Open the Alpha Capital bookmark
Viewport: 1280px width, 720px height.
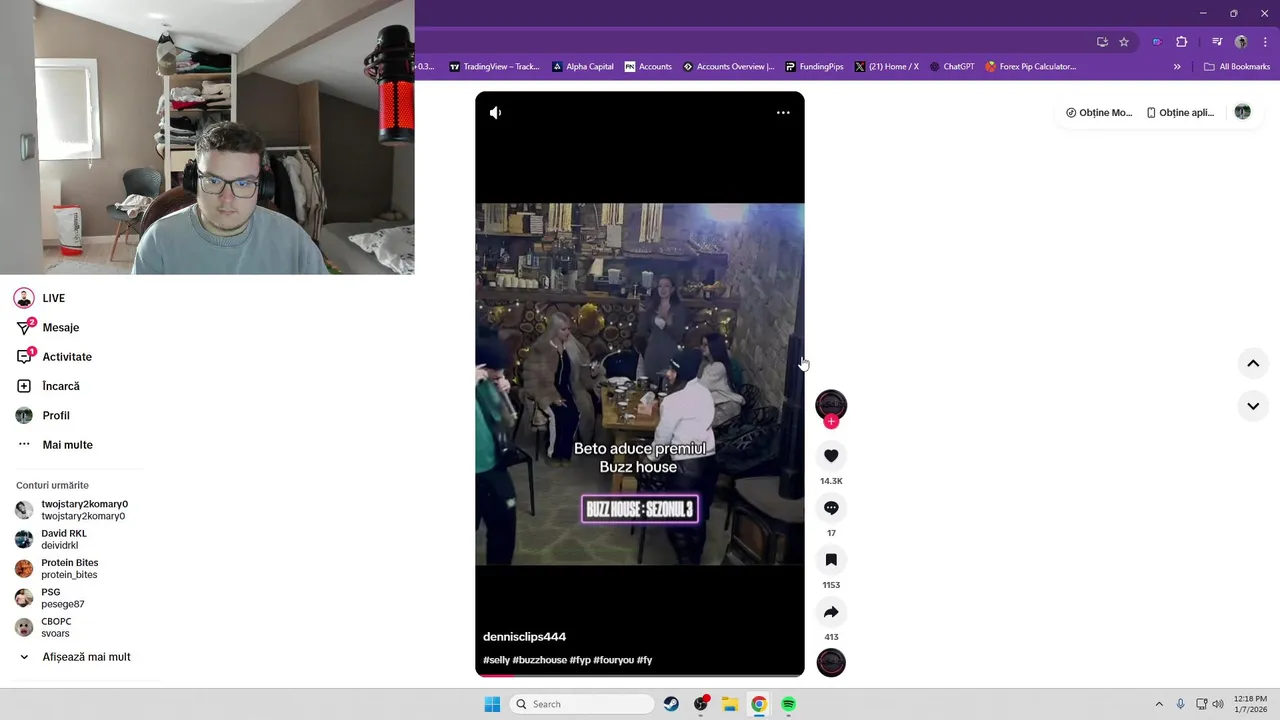click(x=583, y=67)
